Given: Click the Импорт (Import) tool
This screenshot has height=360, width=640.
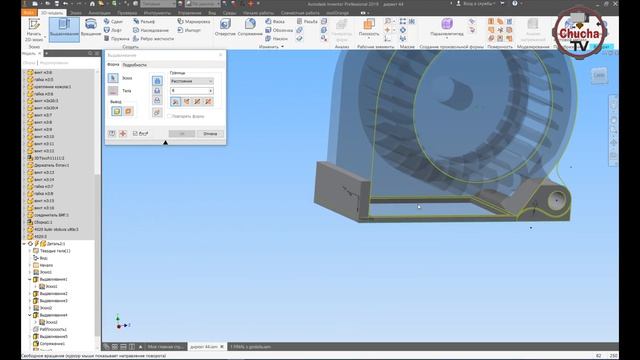Looking at the screenshot, I should [x=189, y=30].
